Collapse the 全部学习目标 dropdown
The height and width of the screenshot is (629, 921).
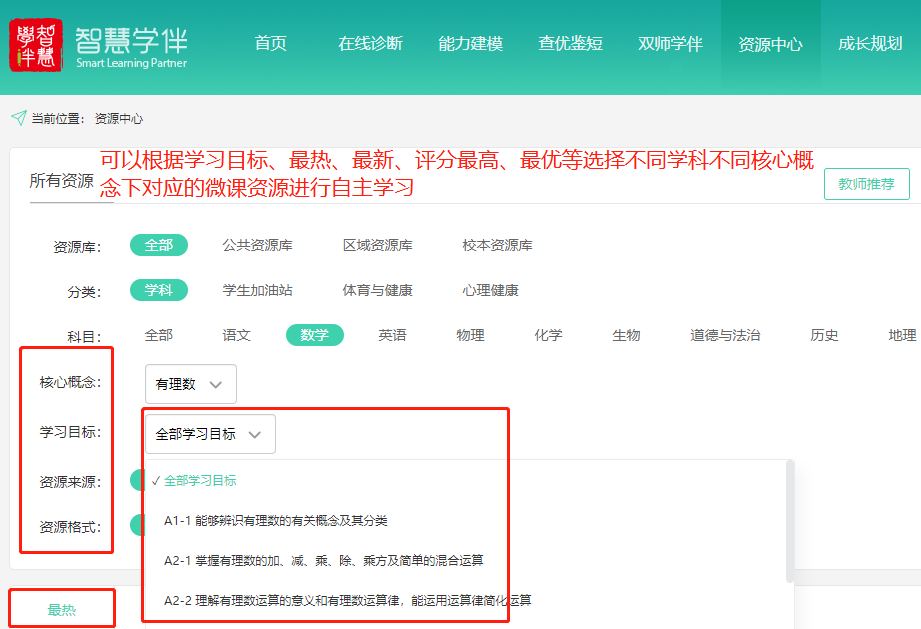(x=210, y=434)
